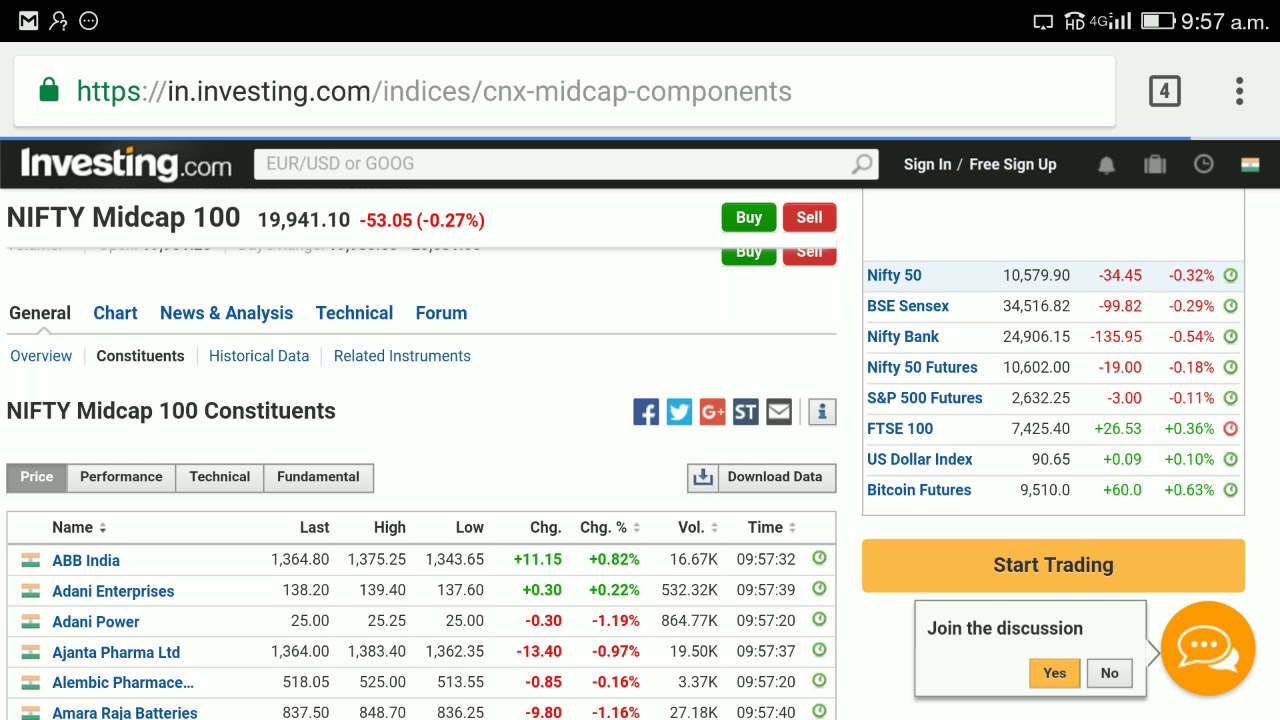Open Historical Data sub-link

(259, 356)
